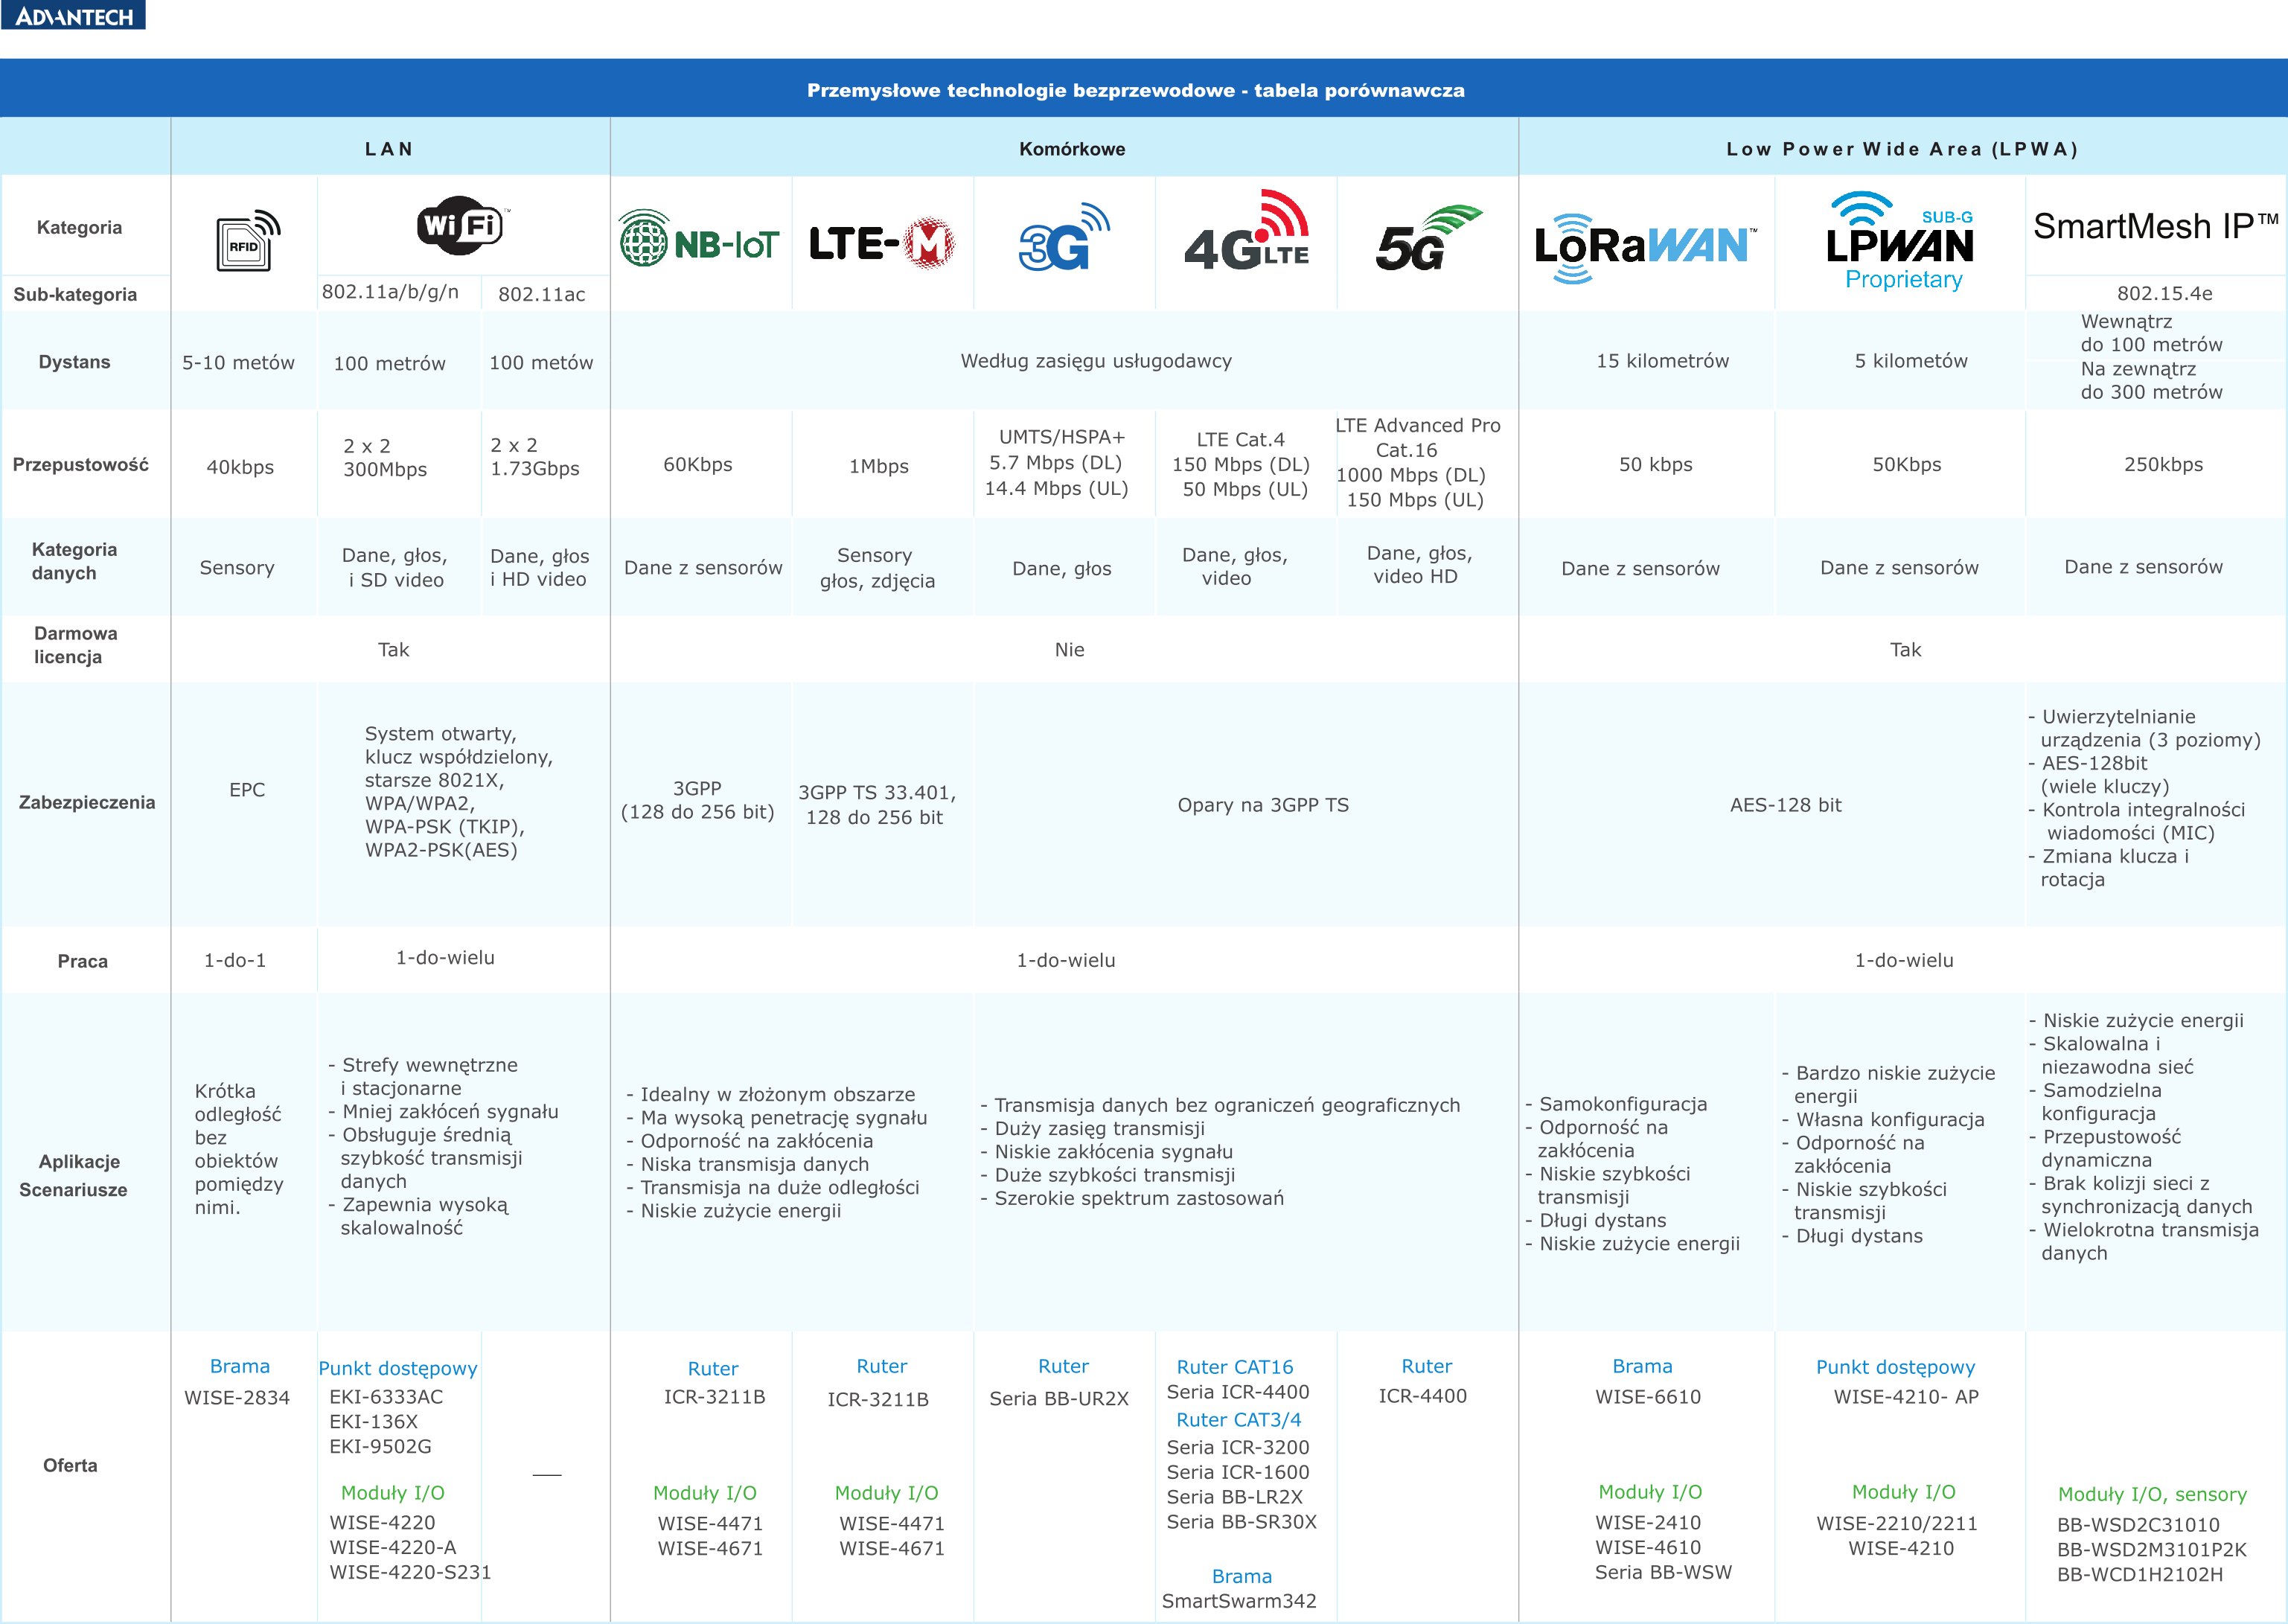Image resolution: width=2288 pixels, height=1624 pixels.
Task: Click the UMTS/HSPA+ throughput cell
Action: pyautogui.click(x=1056, y=463)
